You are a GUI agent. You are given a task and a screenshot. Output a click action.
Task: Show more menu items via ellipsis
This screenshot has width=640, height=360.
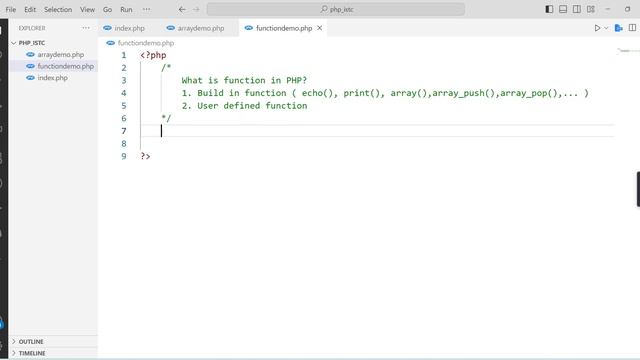pyautogui.click(x=146, y=9)
